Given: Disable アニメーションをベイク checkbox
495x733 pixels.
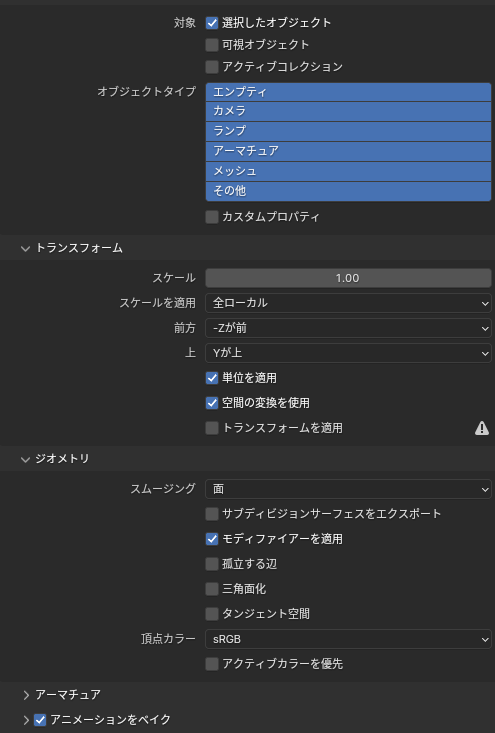Looking at the screenshot, I should pos(40,720).
